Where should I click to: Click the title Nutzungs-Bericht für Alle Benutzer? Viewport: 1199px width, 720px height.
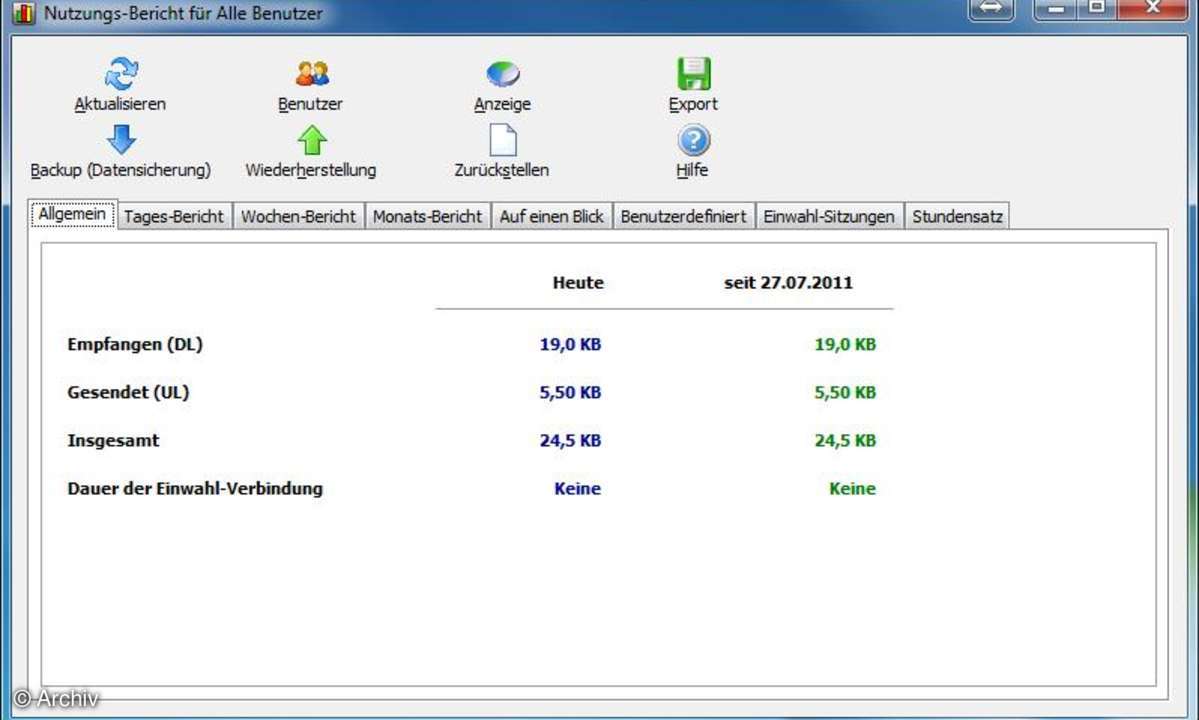tap(184, 13)
